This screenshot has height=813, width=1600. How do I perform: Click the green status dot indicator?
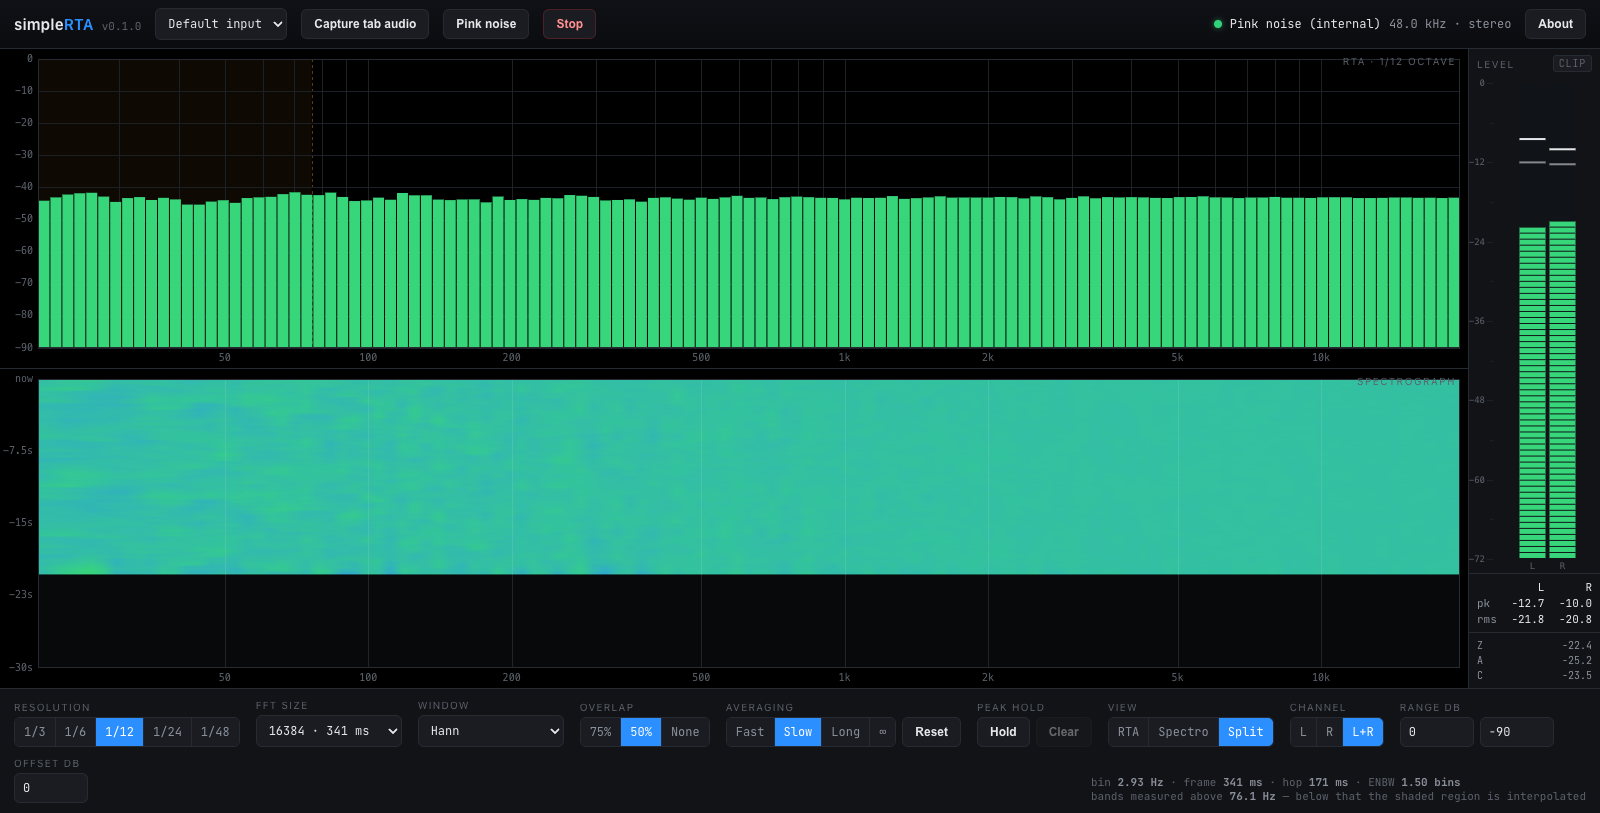(x=1217, y=24)
